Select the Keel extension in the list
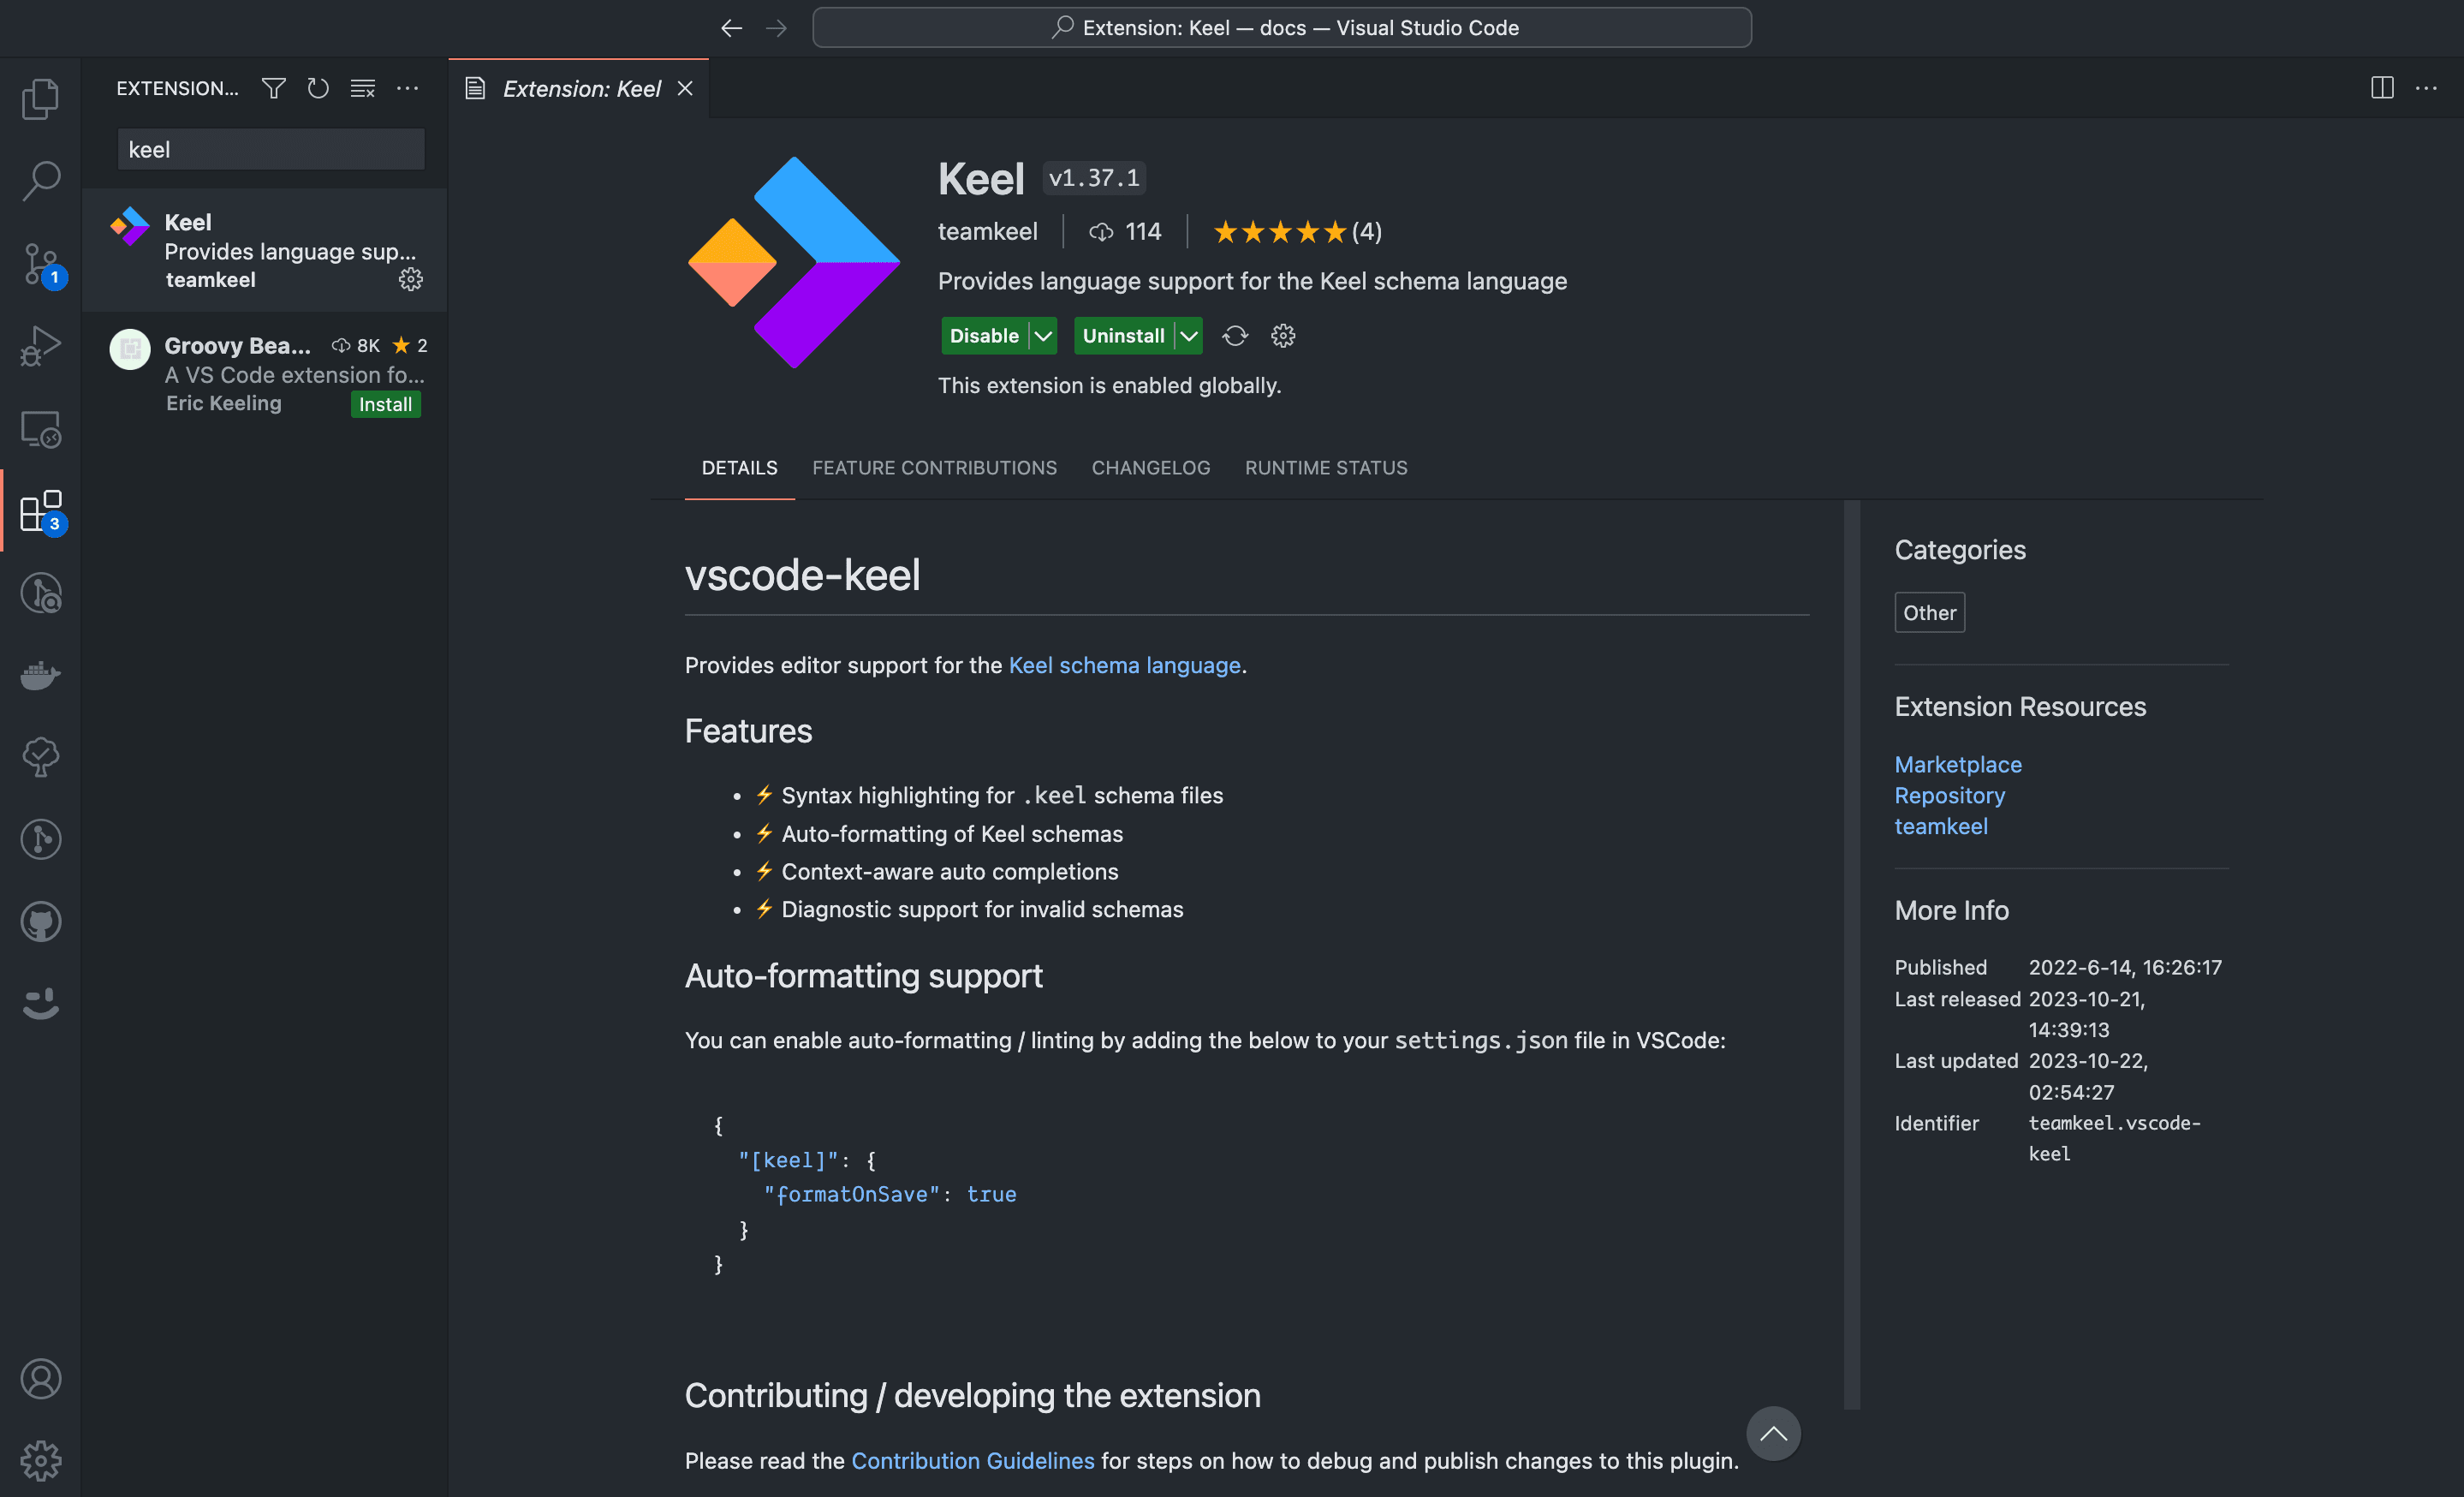 pos(265,250)
